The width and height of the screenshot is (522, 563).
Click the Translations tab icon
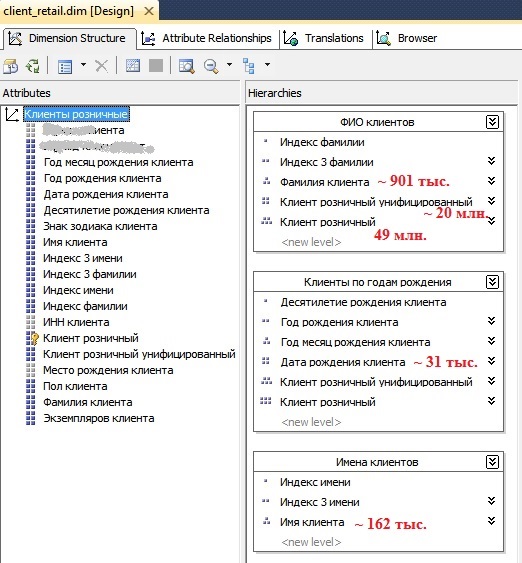point(290,38)
